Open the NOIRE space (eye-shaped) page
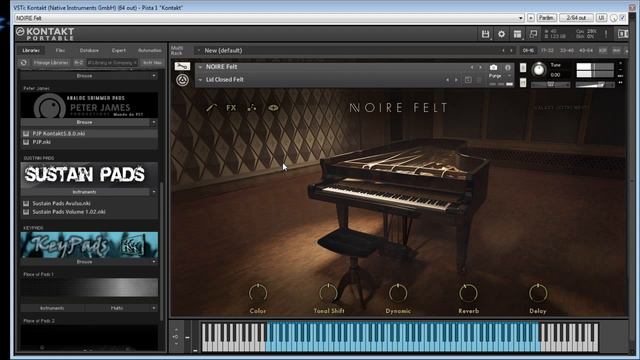640x360 pixels. (273, 108)
